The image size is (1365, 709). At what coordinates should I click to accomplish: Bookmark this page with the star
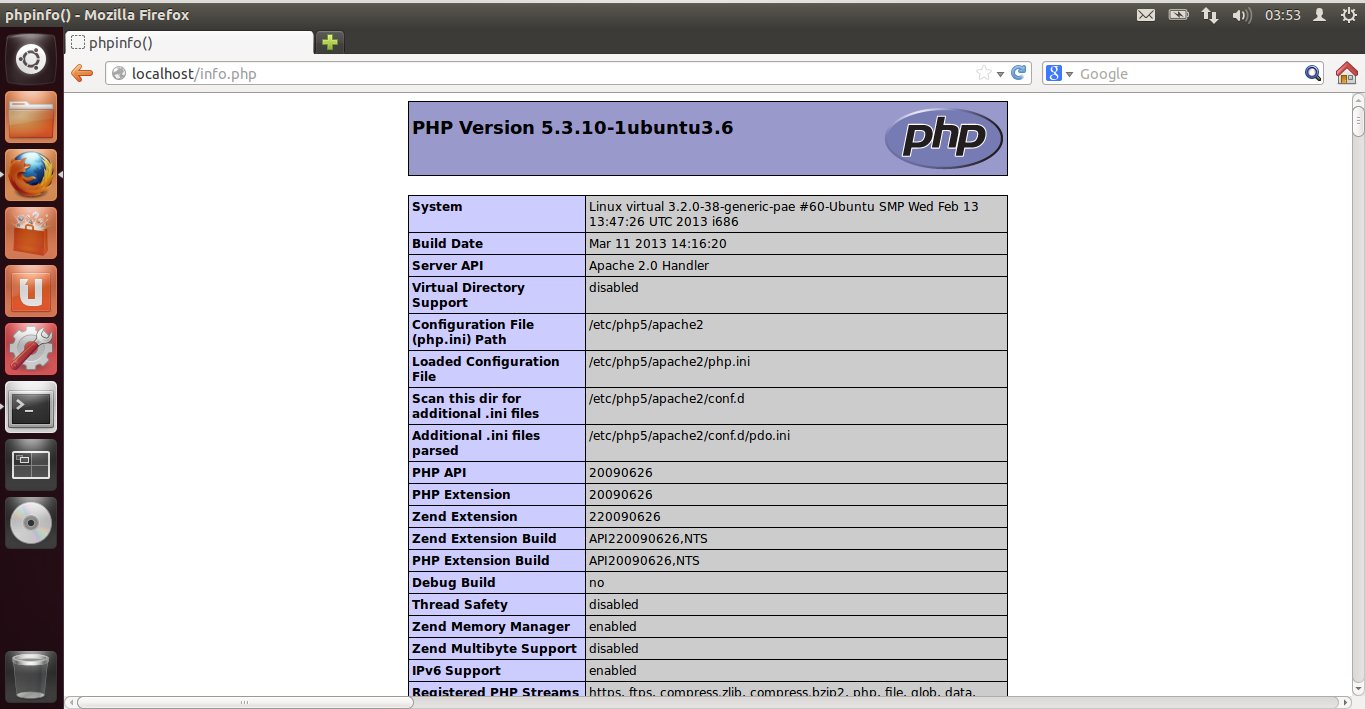[x=983, y=73]
